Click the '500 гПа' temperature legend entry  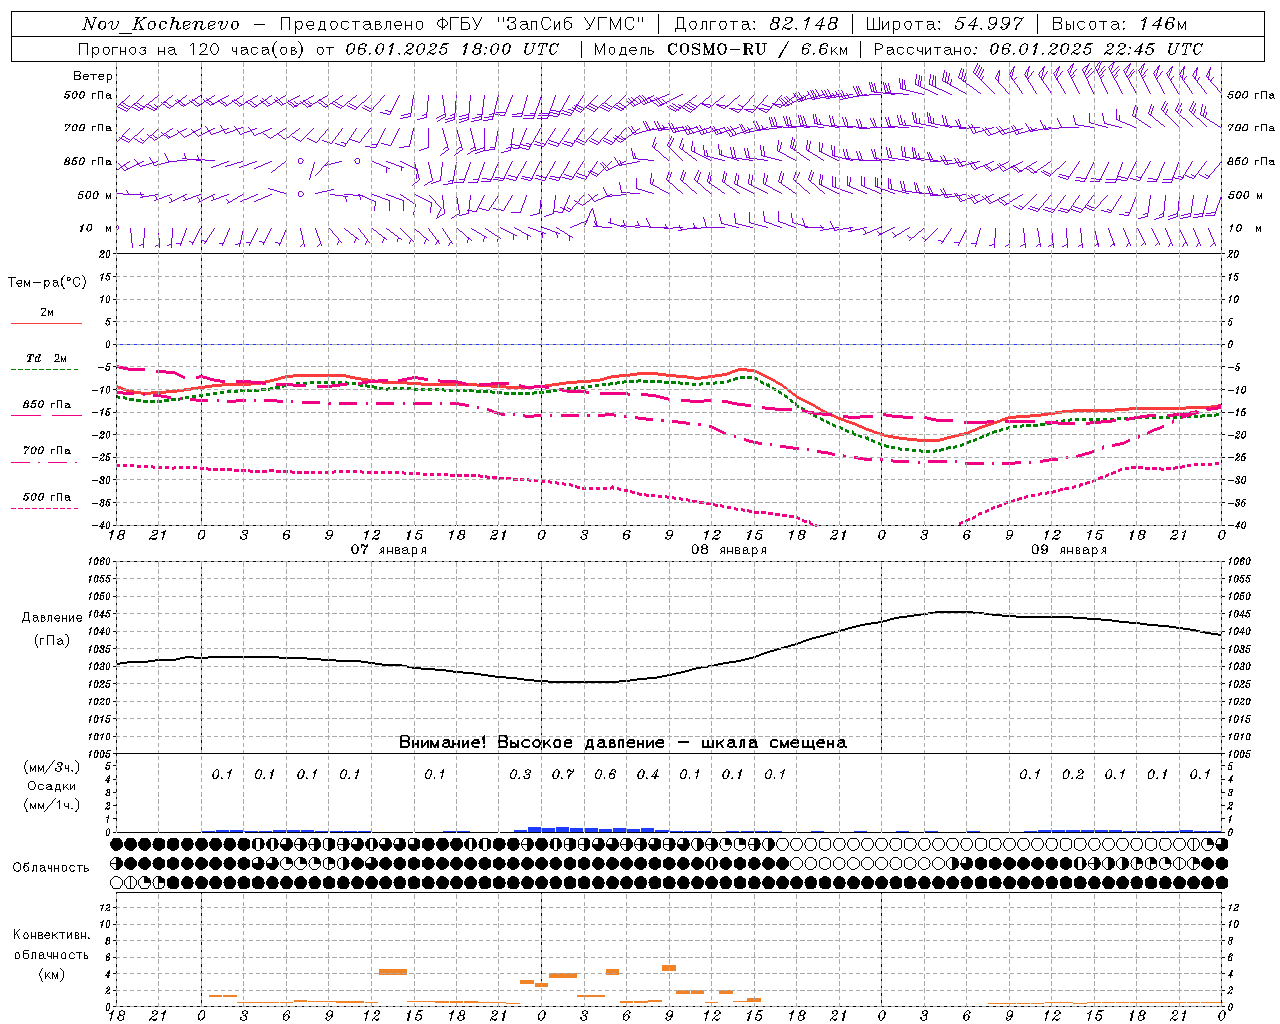[x=47, y=497]
